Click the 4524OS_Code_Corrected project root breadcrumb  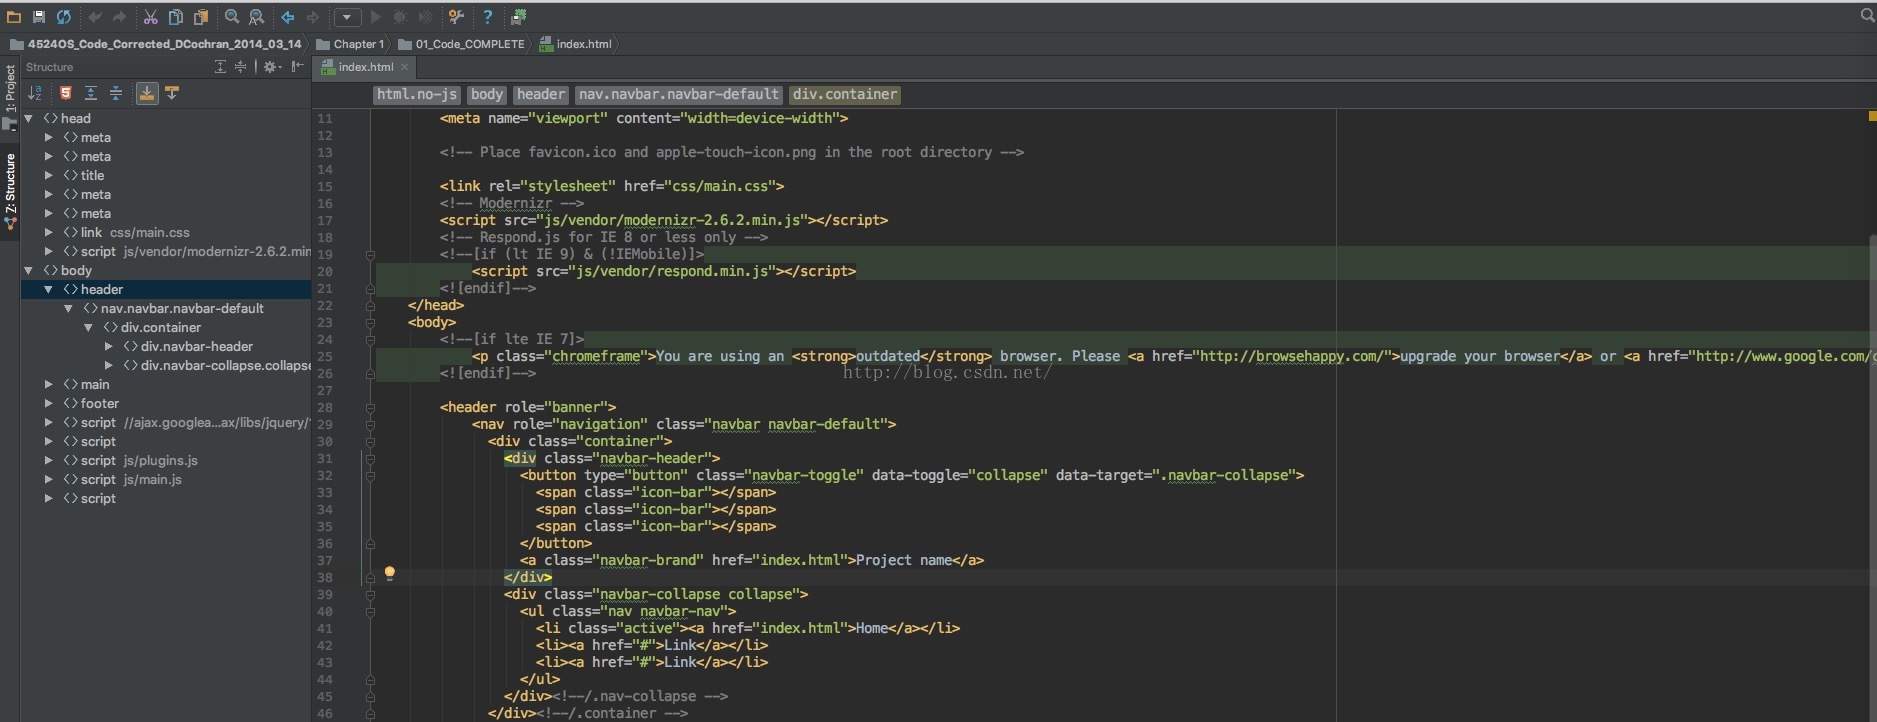pyautogui.click(x=155, y=44)
